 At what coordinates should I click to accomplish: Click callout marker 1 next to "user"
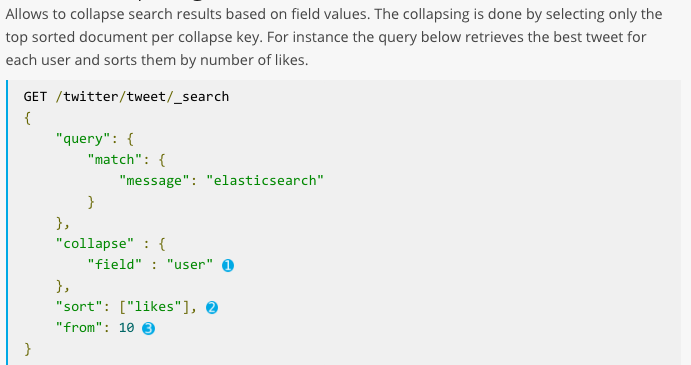pyautogui.click(x=228, y=265)
